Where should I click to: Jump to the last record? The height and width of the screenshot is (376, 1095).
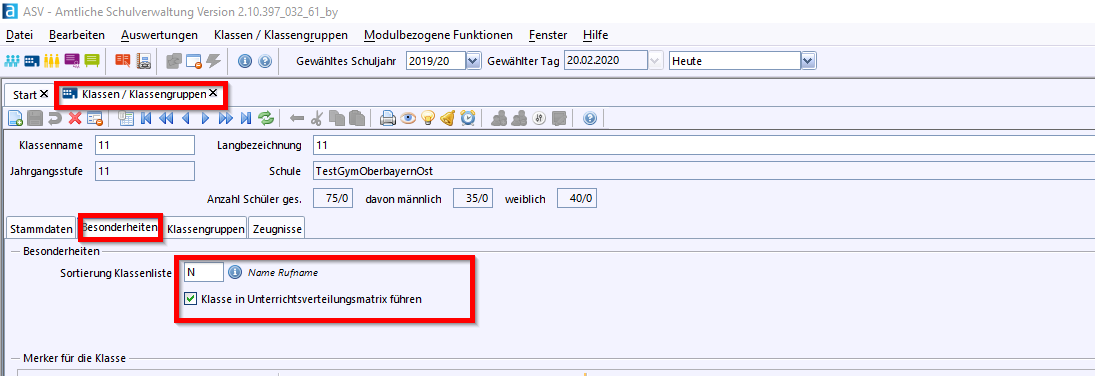coord(245,119)
